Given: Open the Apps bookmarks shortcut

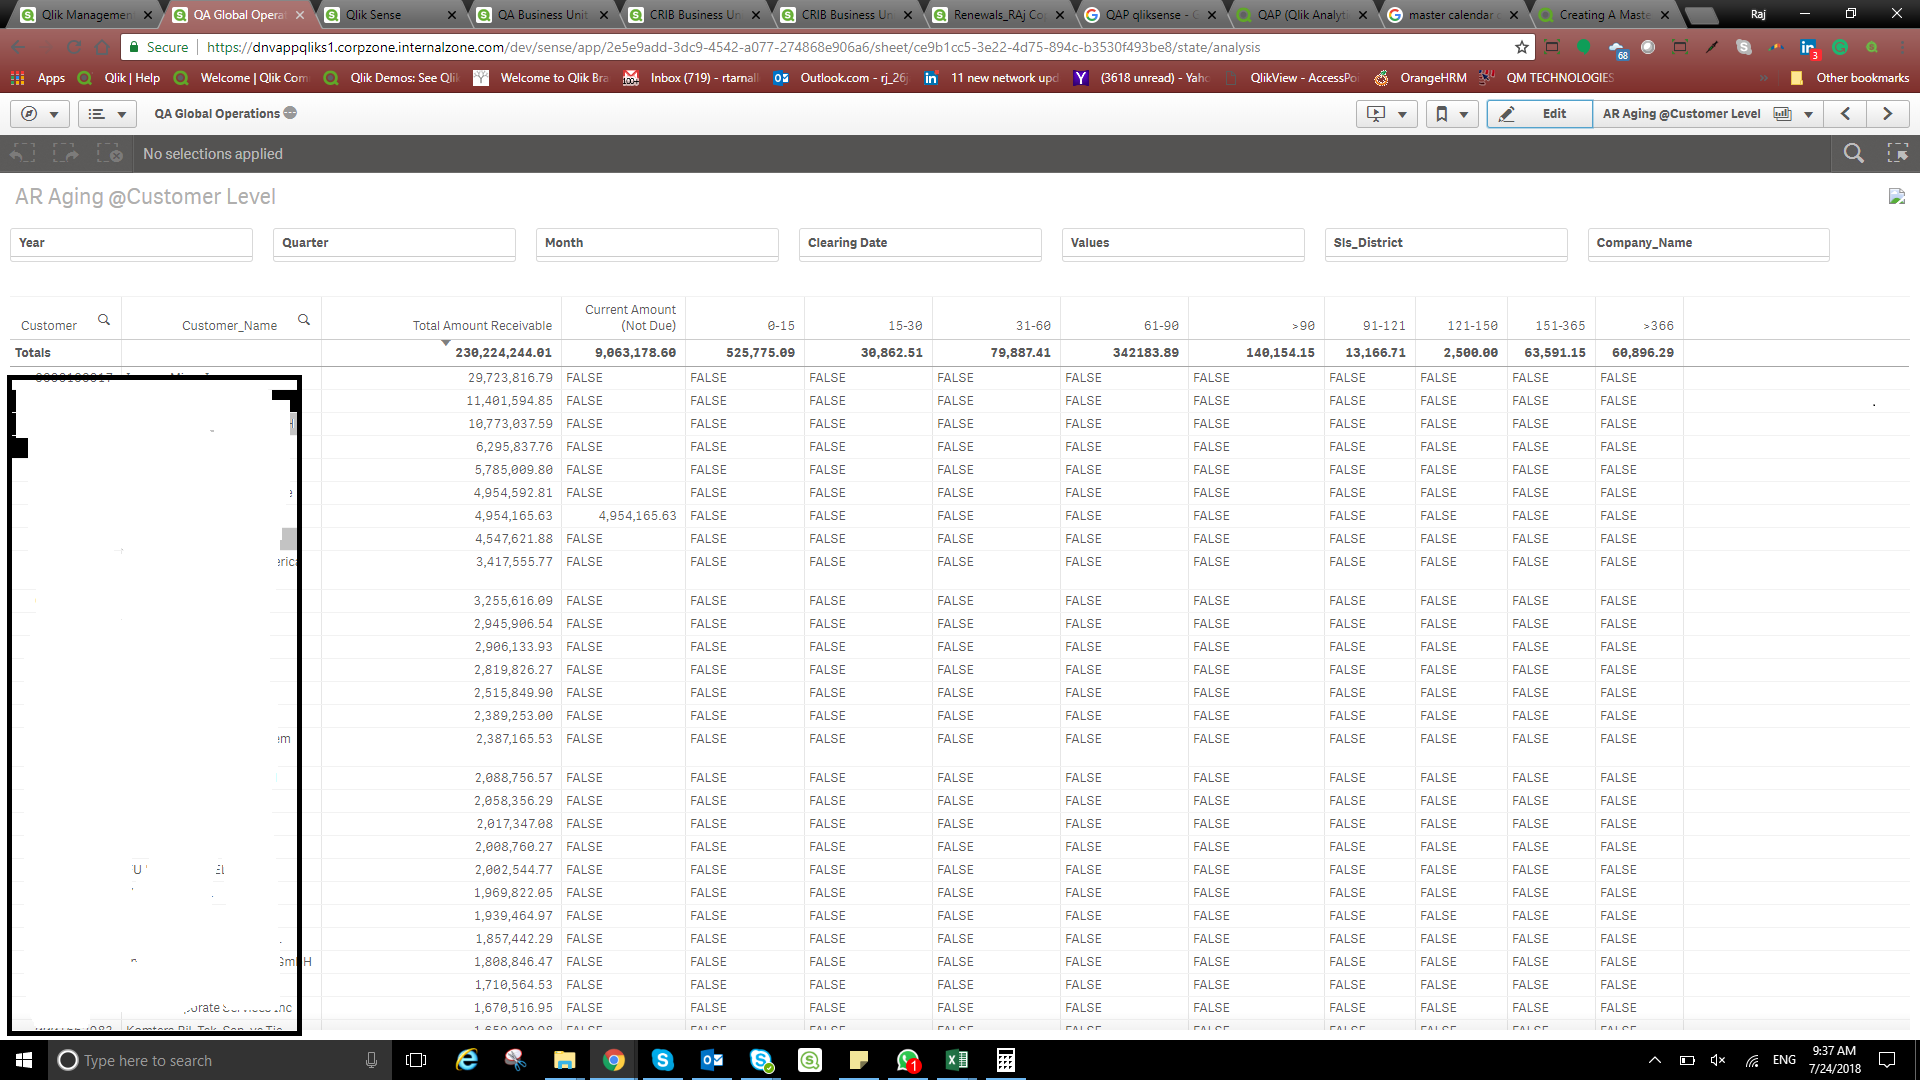Looking at the screenshot, I should (38, 78).
